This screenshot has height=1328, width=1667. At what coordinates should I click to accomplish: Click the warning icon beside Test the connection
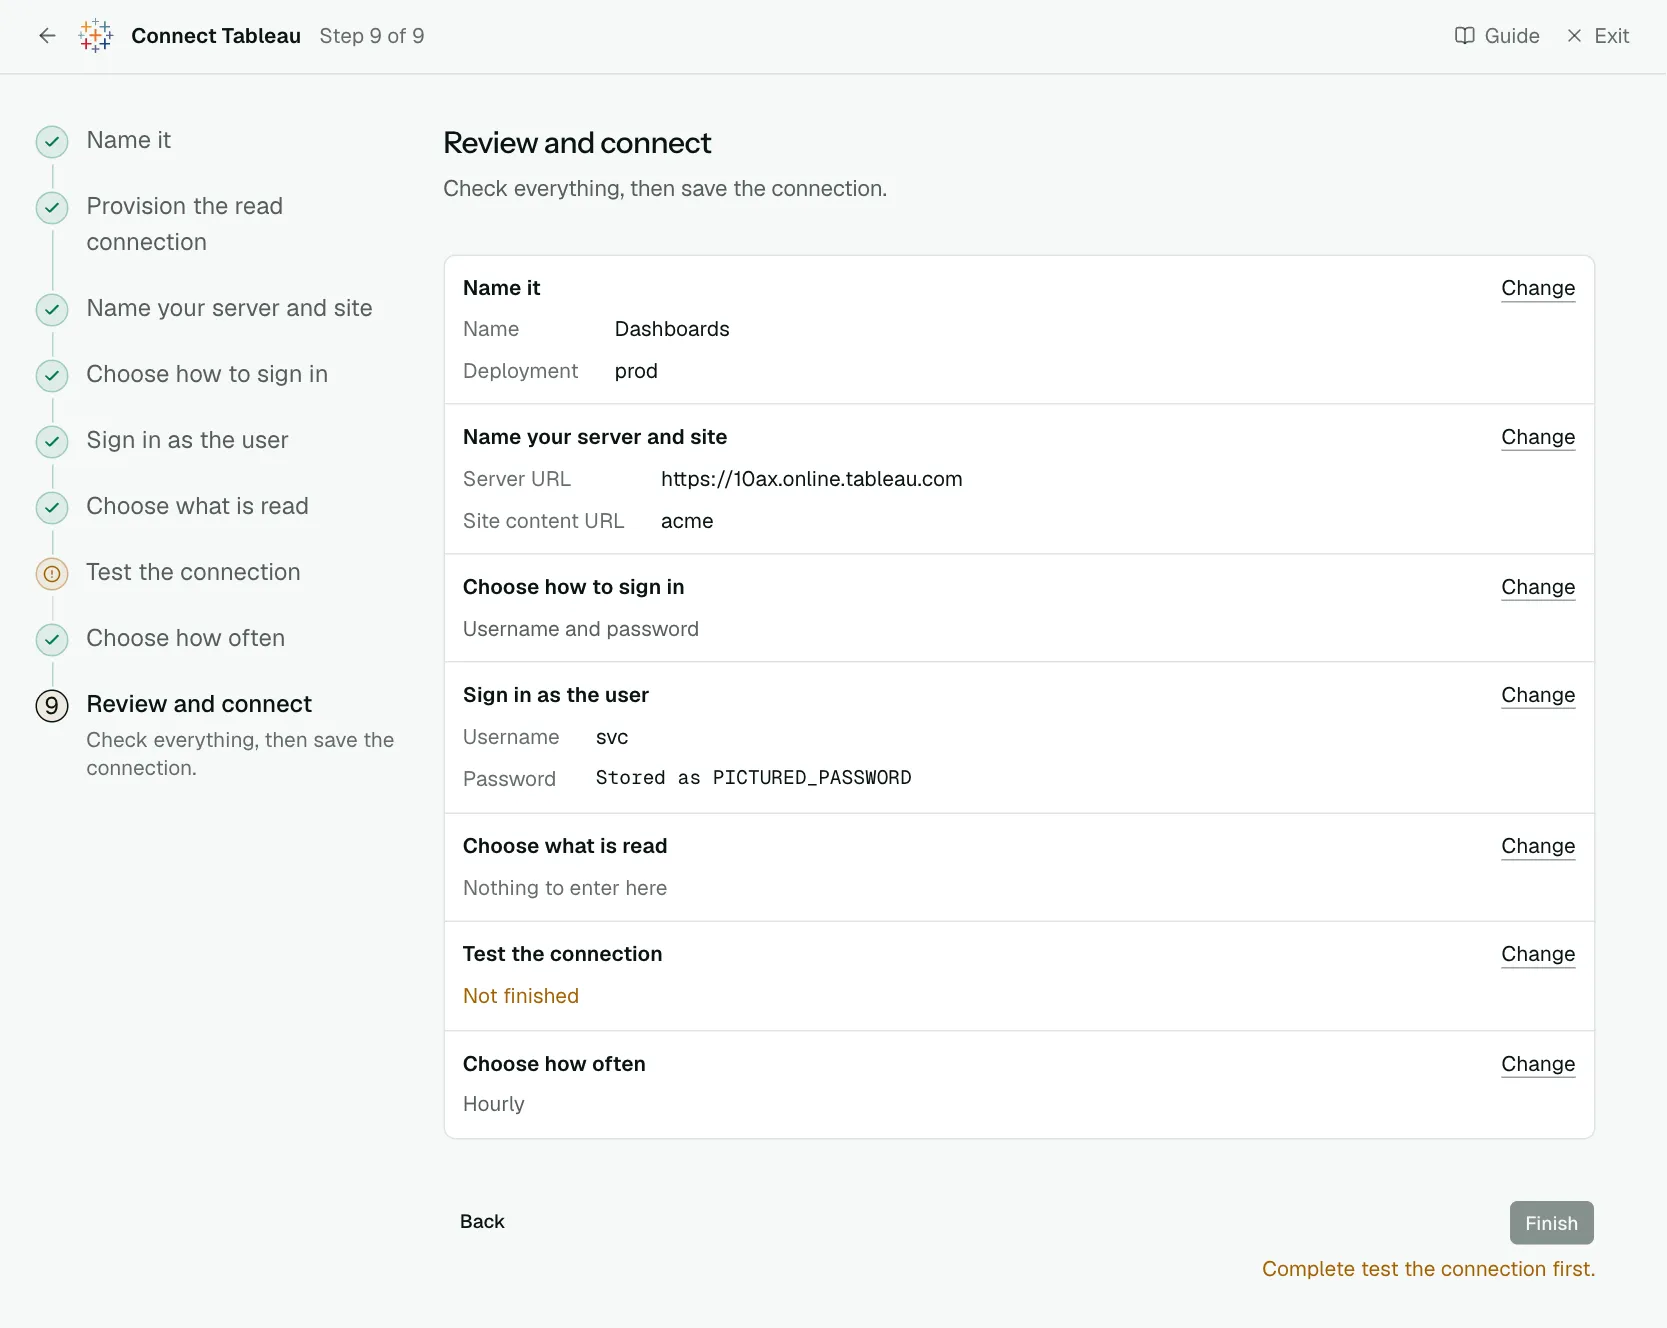(52, 574)
